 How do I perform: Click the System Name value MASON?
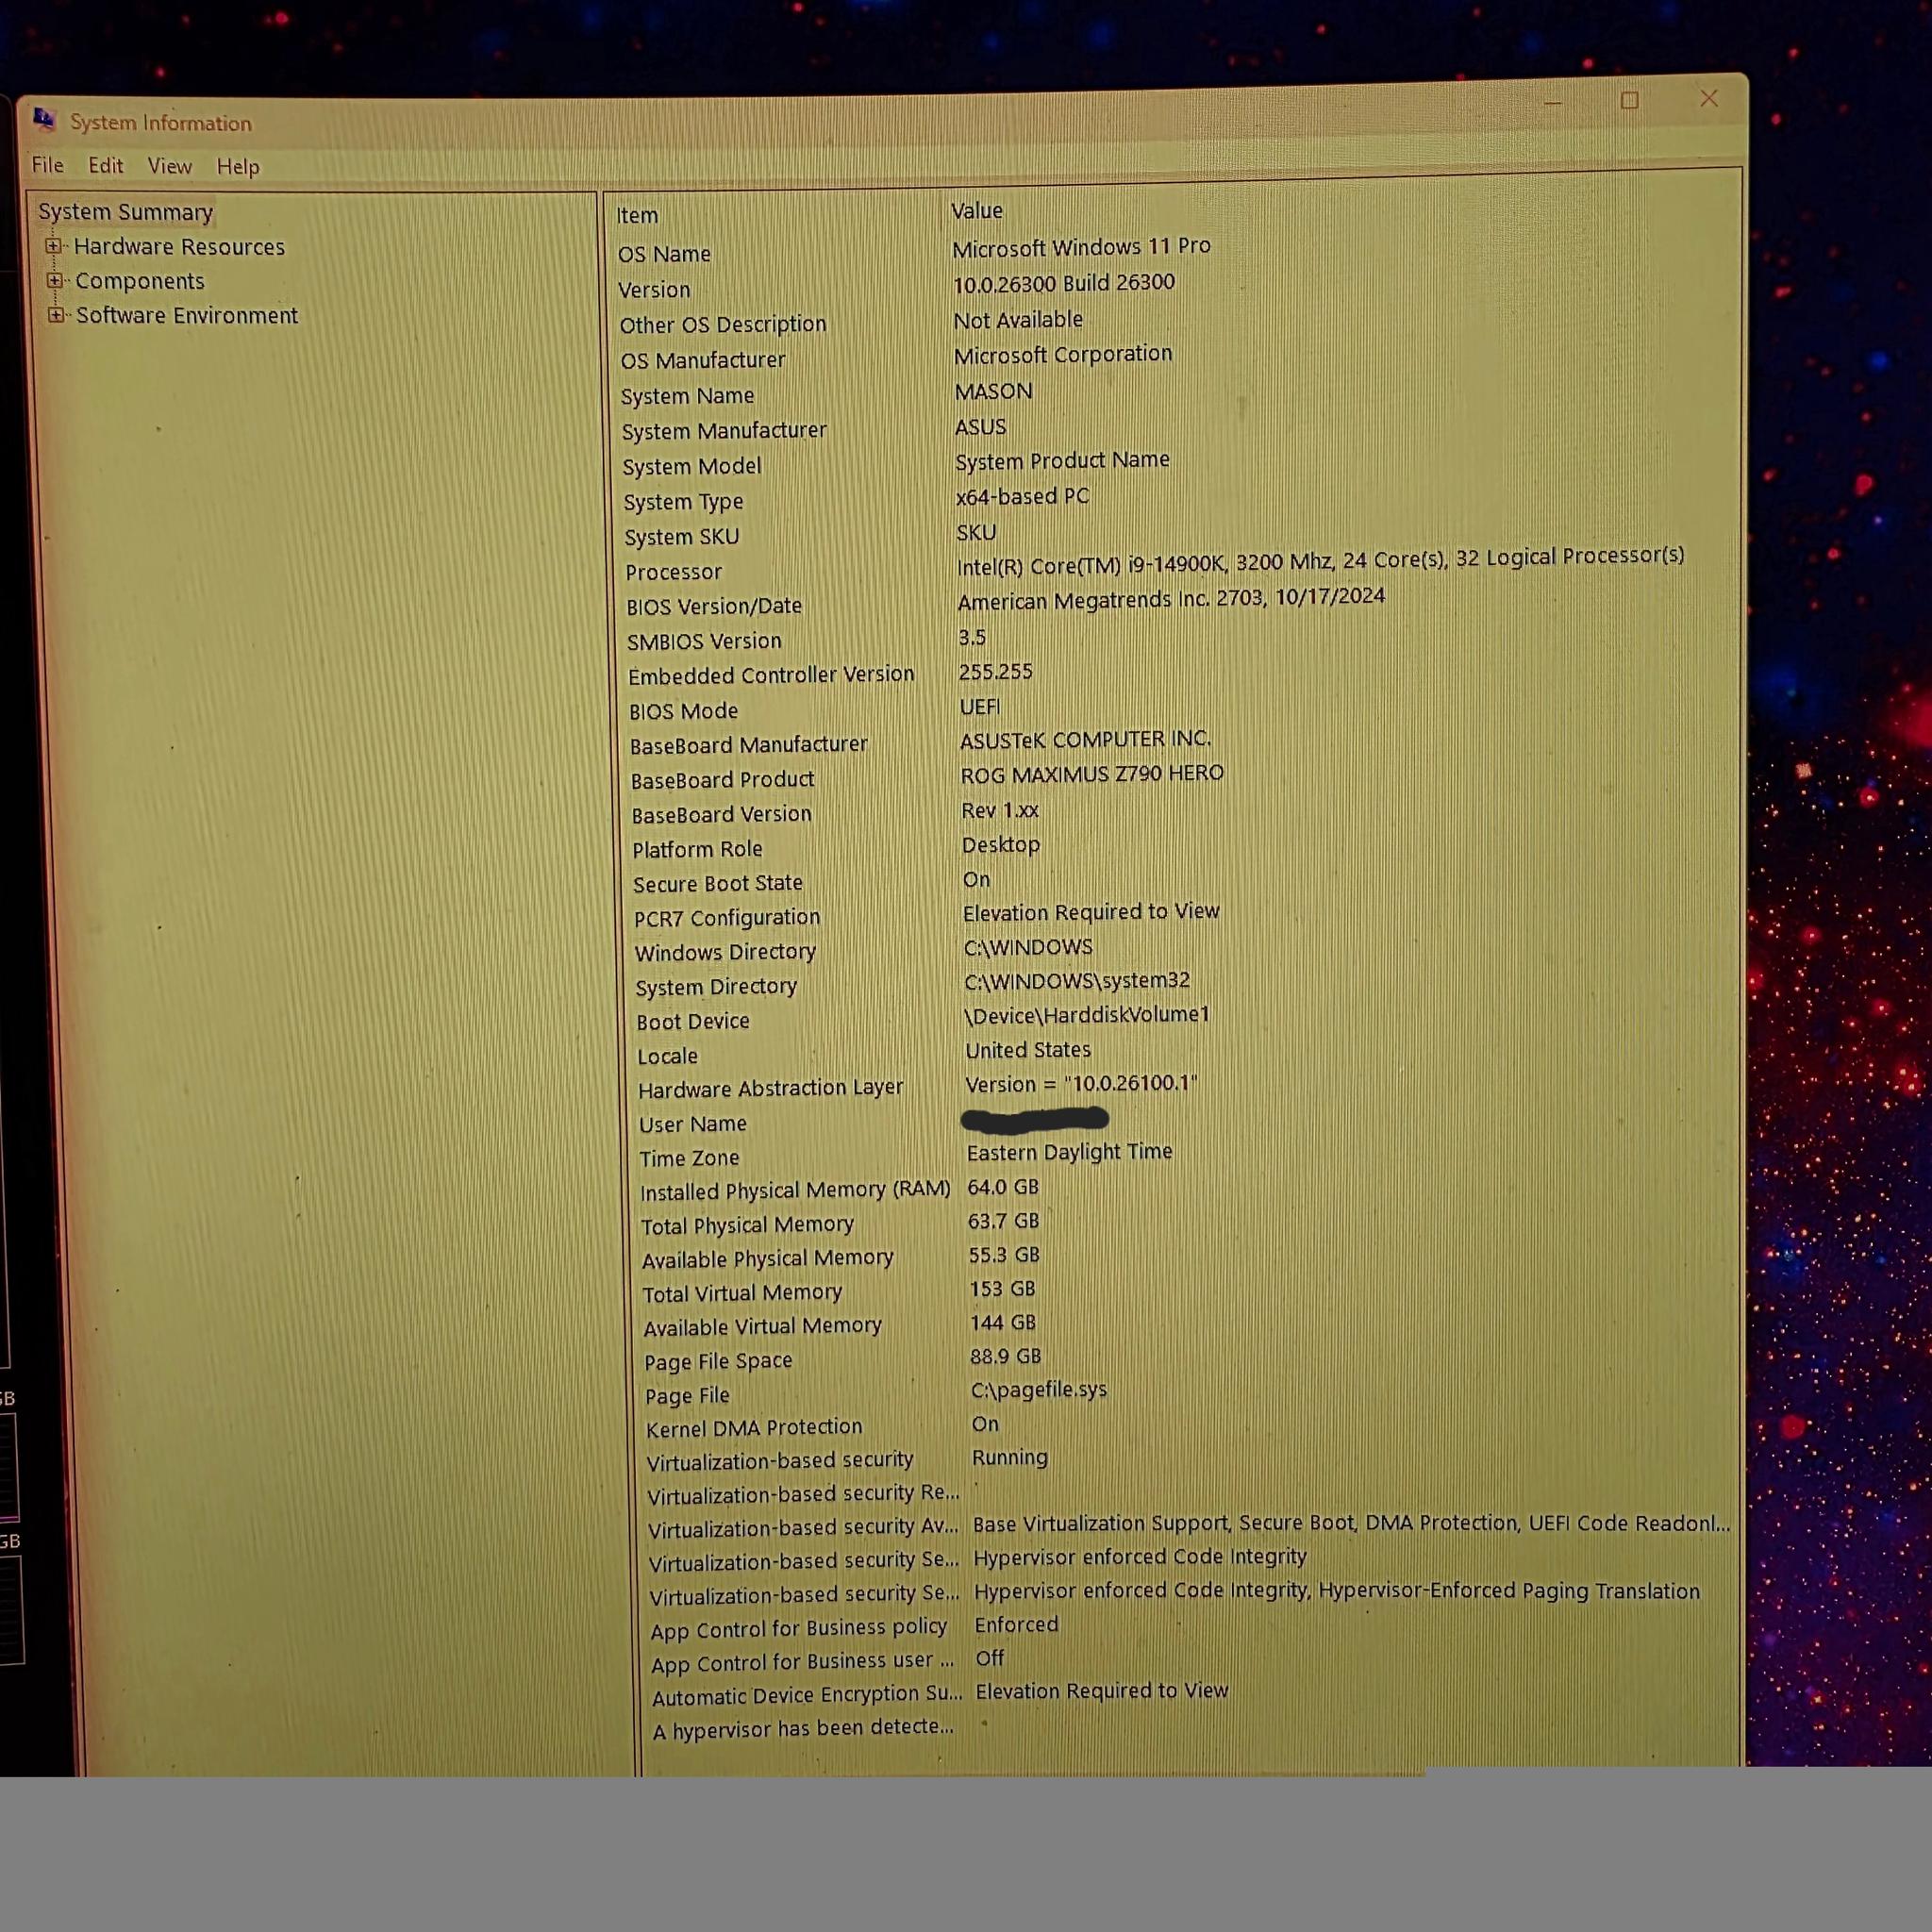pos(993,391)
